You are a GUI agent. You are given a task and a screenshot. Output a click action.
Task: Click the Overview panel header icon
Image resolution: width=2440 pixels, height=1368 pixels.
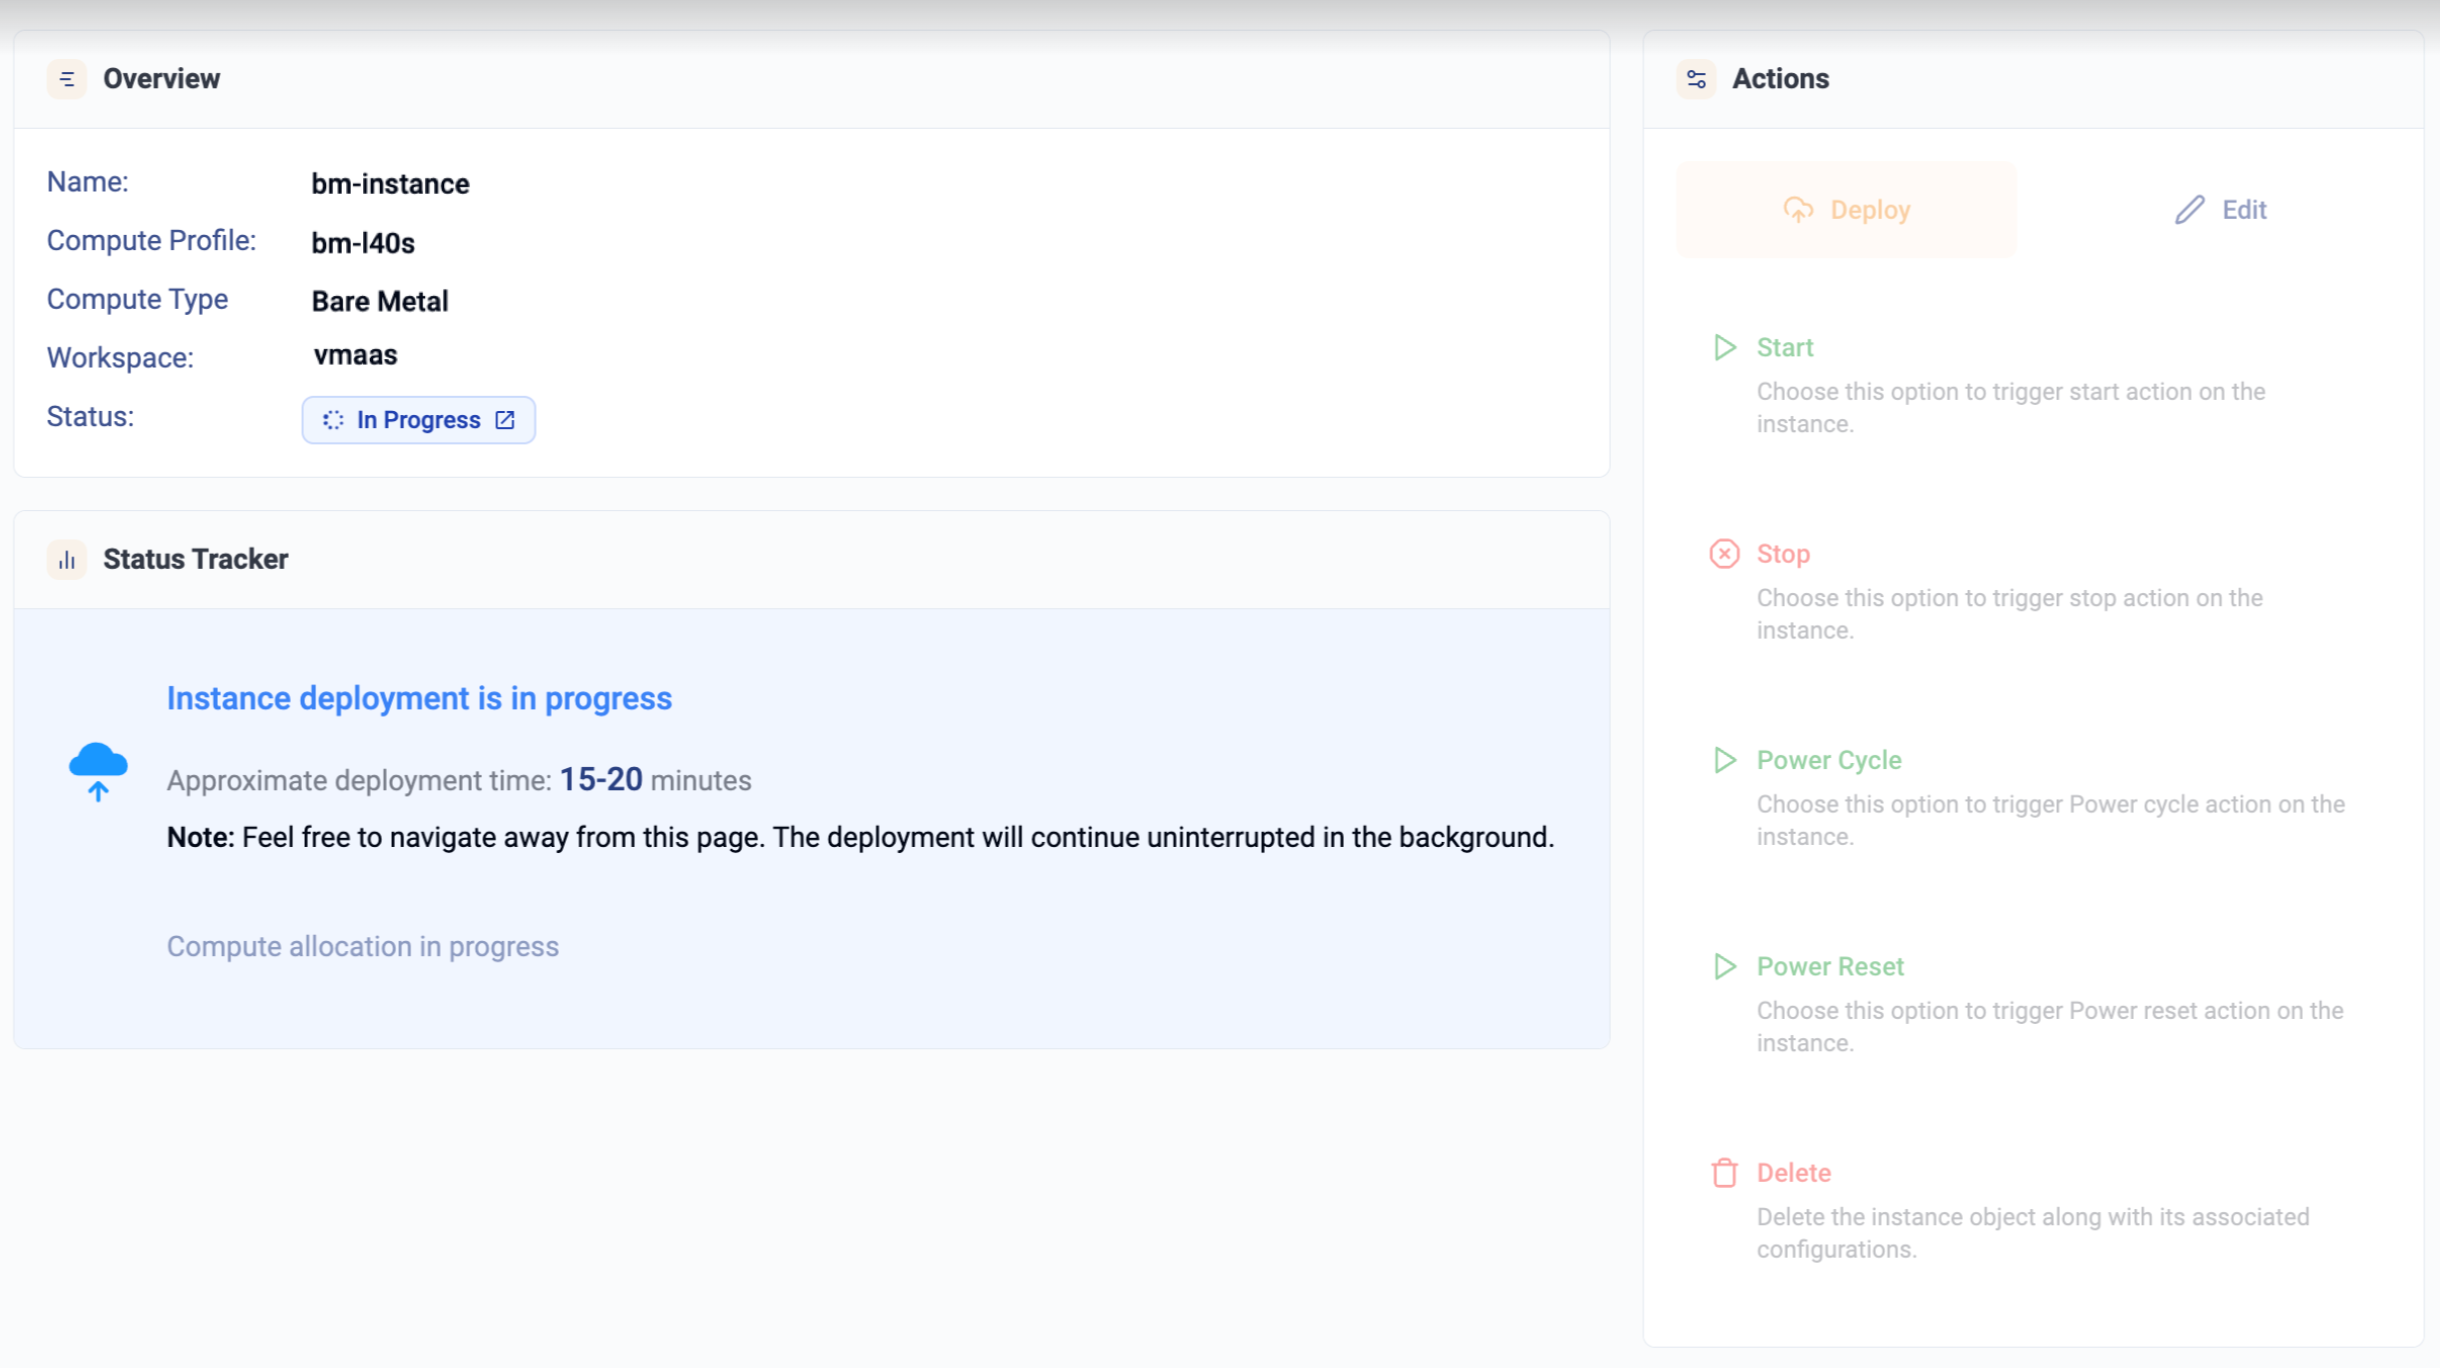coord(66,79)
